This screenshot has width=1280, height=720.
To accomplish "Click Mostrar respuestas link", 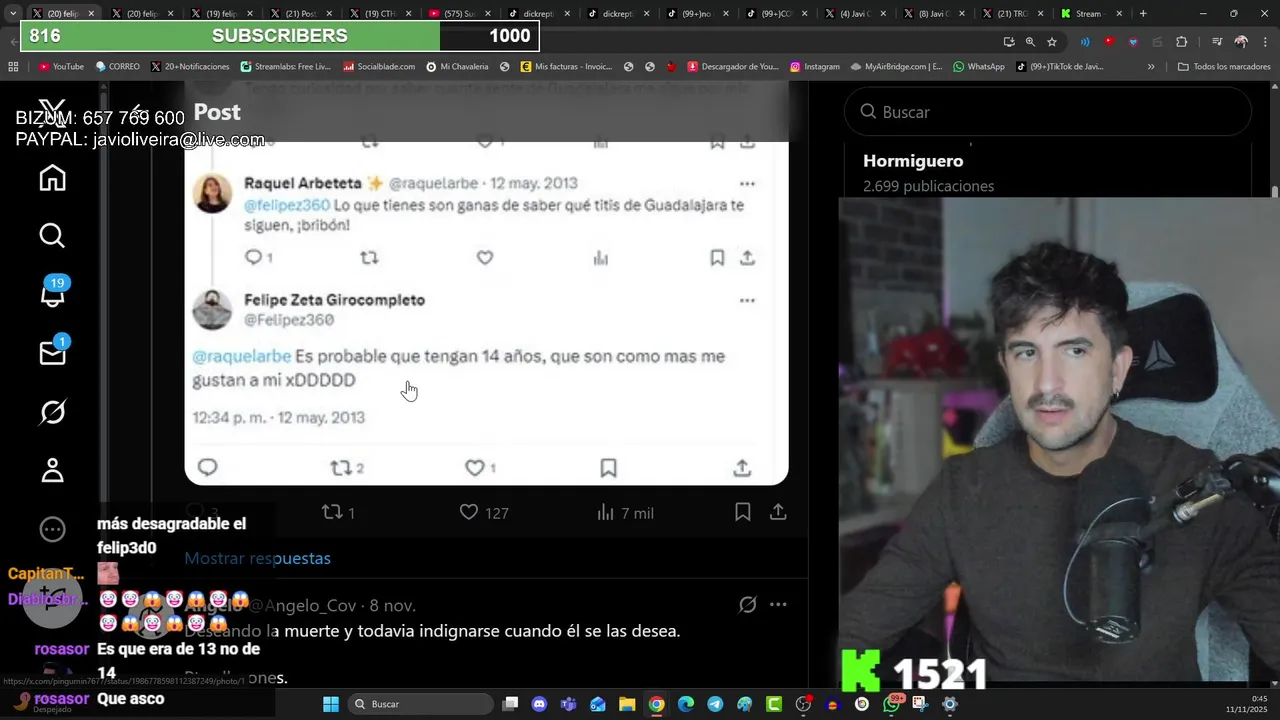I will [257, 558].
